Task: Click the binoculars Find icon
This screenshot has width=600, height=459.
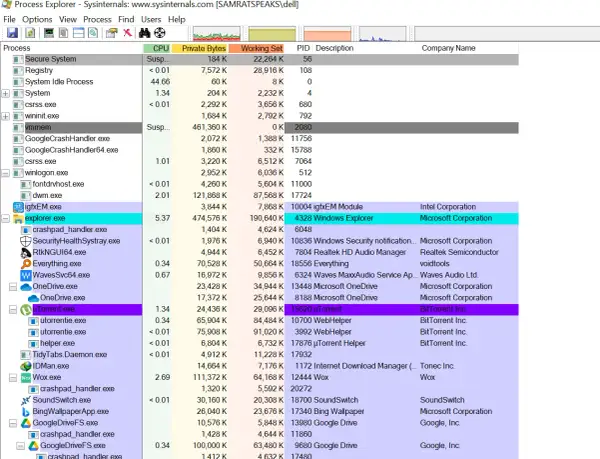Action: tap(144, 33)
